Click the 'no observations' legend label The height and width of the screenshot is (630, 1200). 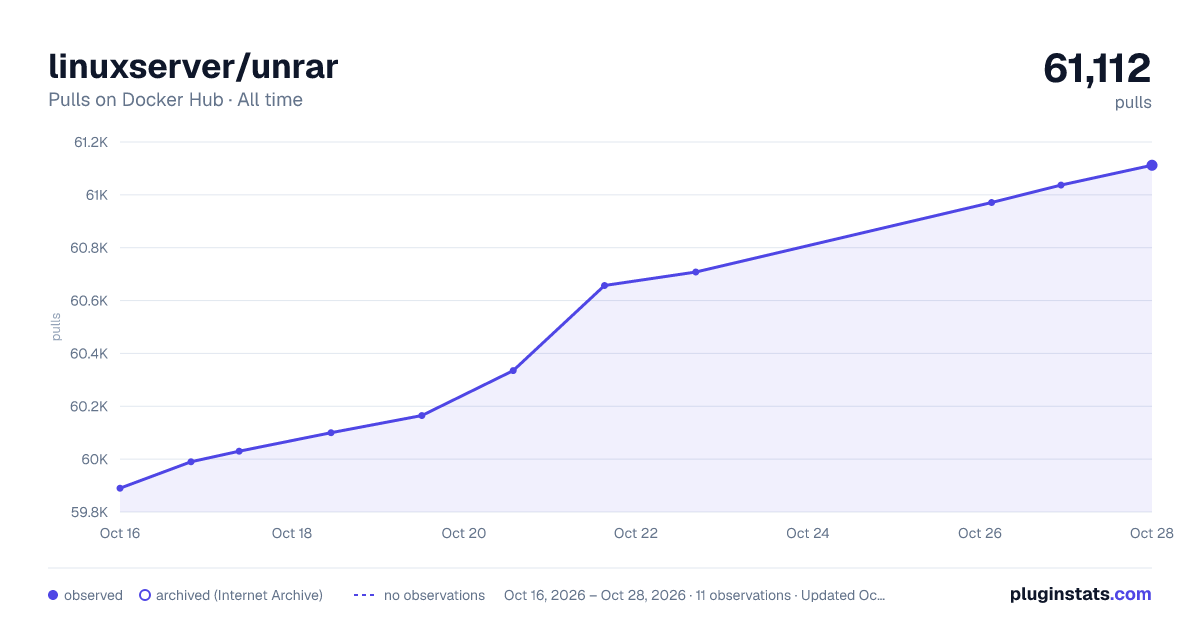pyautogui.click(x=434, y=595)
